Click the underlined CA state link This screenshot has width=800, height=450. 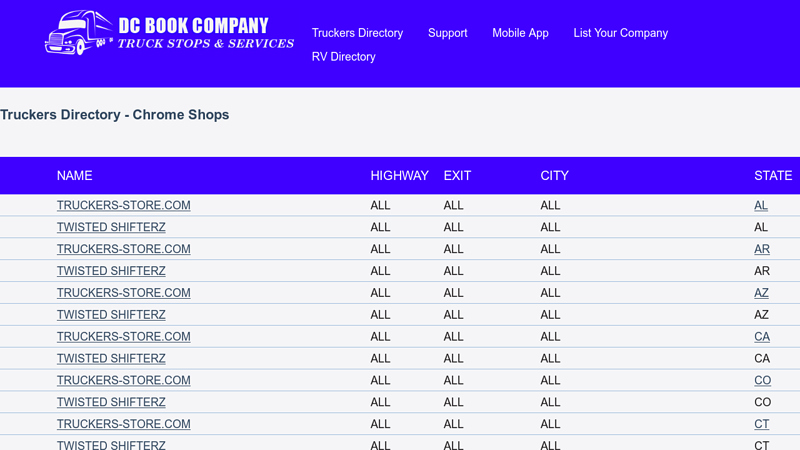point(762,337)
